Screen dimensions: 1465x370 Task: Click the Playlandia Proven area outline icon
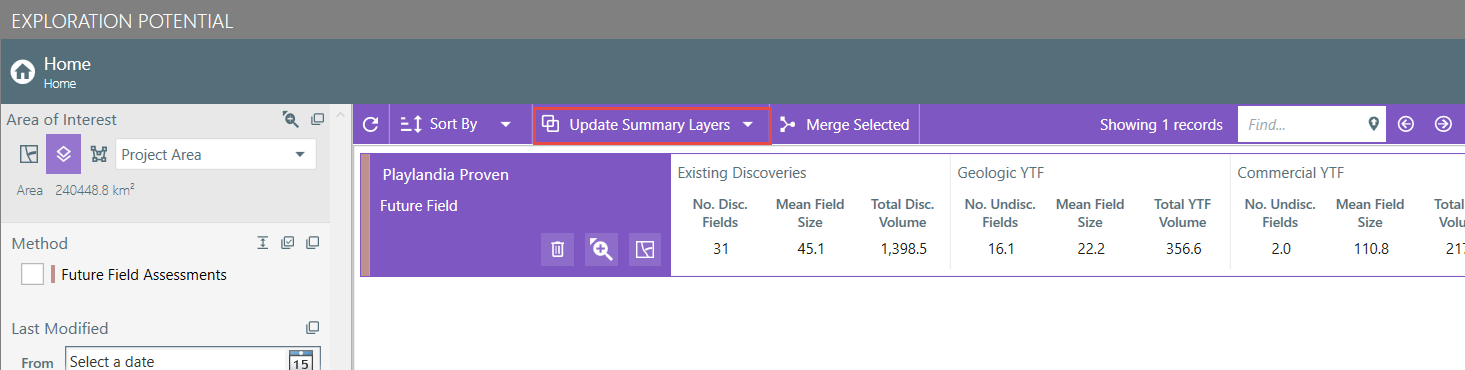[645, 249]
